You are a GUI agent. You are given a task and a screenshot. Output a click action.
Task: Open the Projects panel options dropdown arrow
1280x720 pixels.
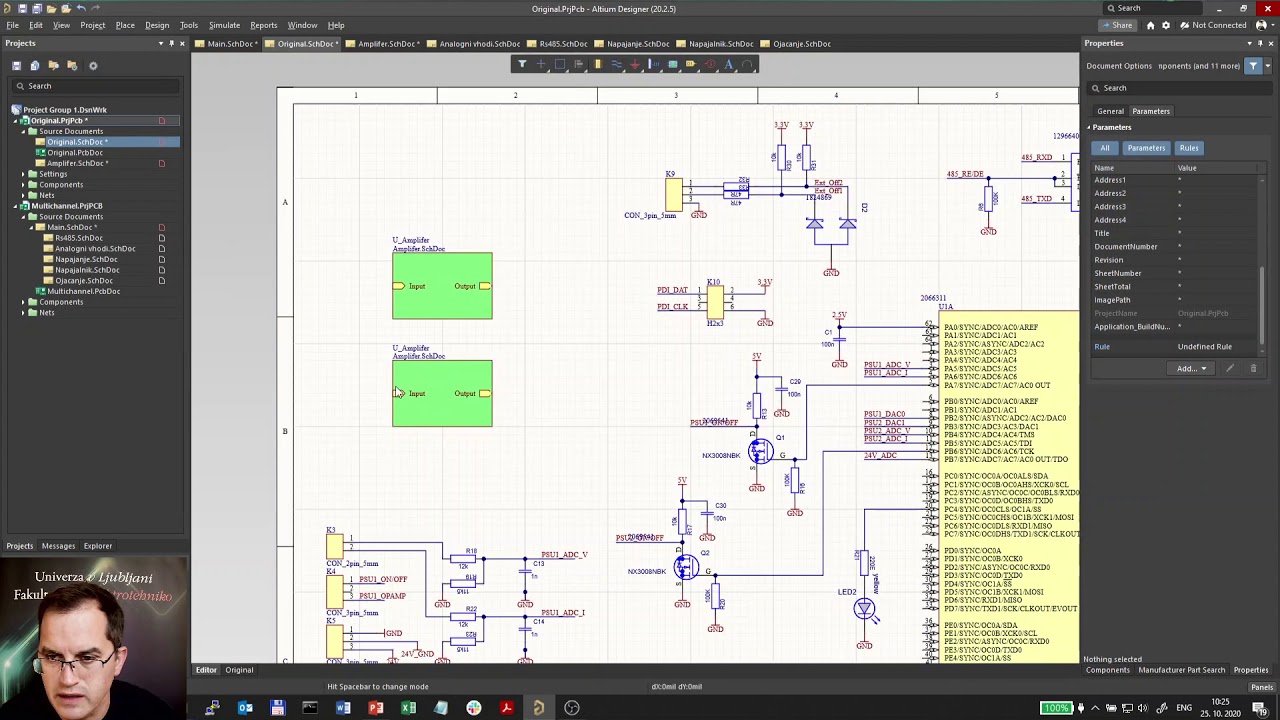tap(161, 43)
